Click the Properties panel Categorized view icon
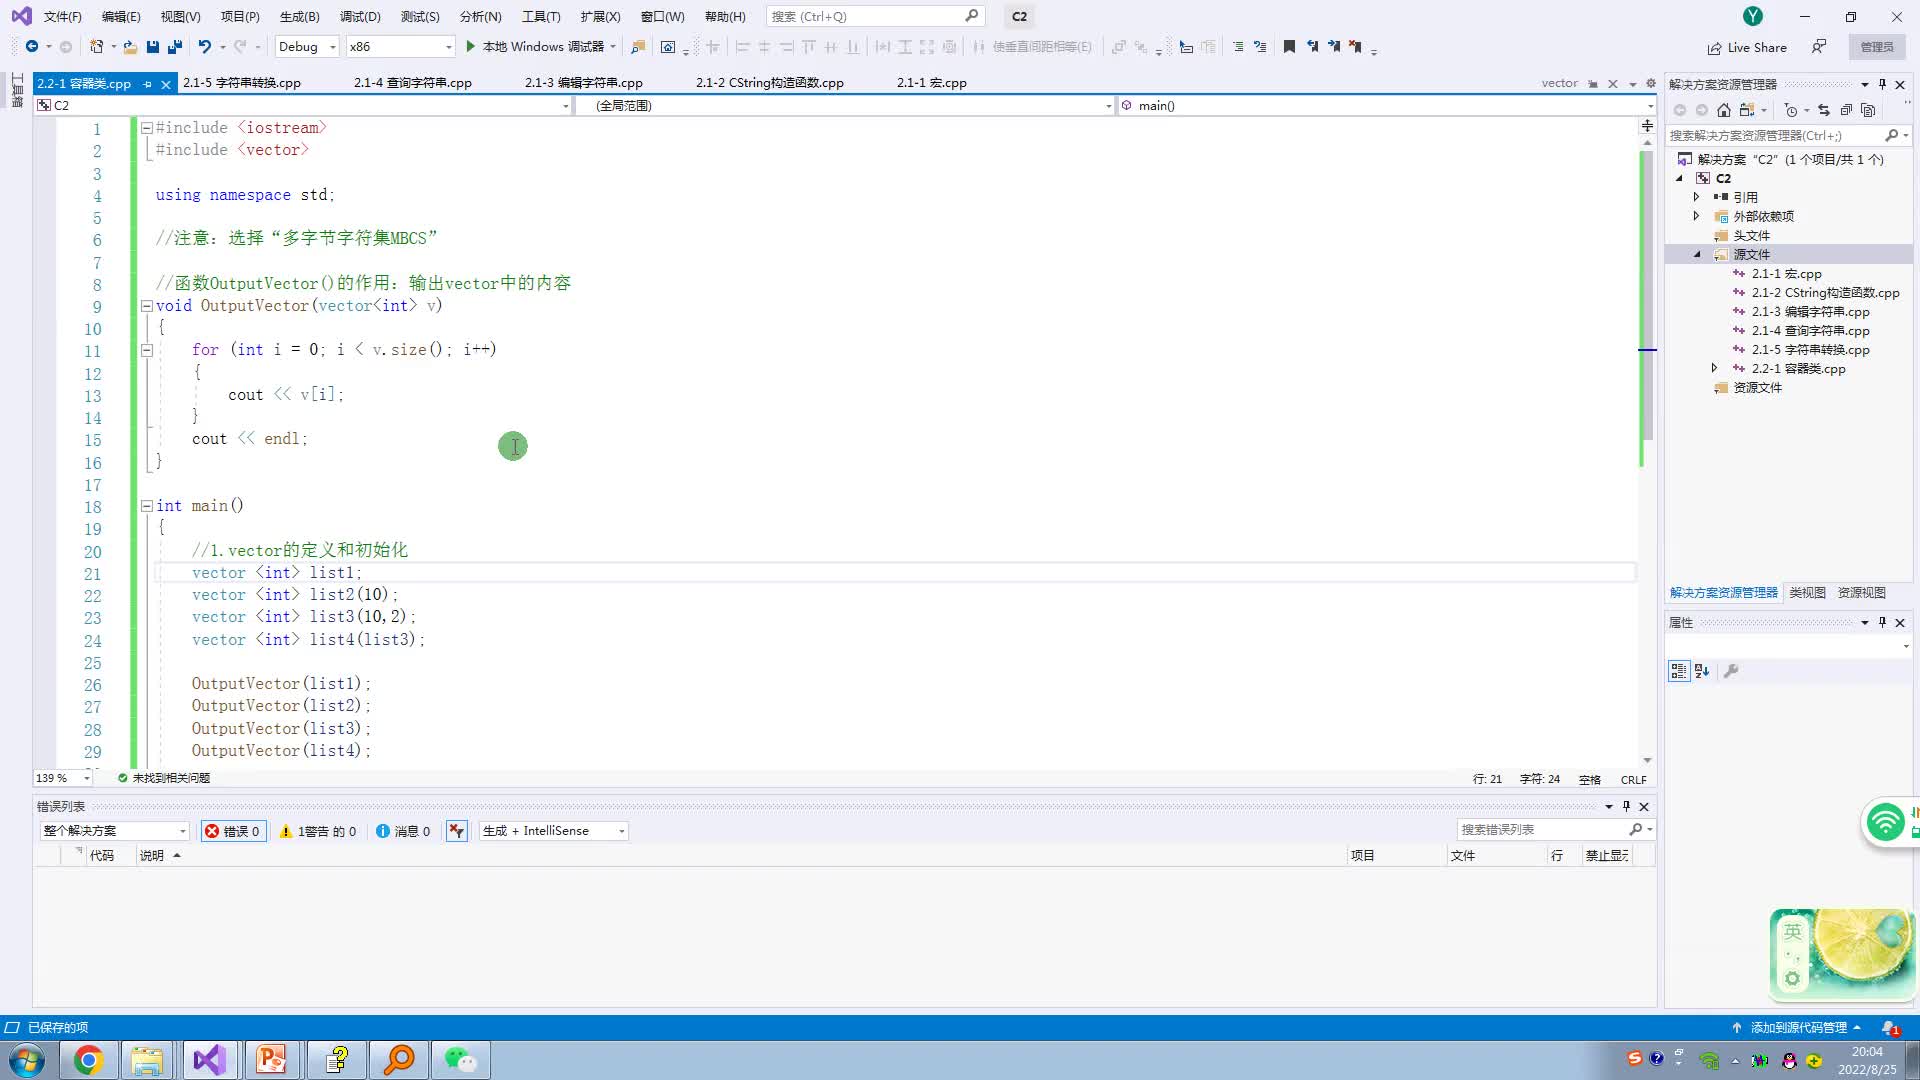This screenshot has width=1920, height=1080. point(1679,671)
